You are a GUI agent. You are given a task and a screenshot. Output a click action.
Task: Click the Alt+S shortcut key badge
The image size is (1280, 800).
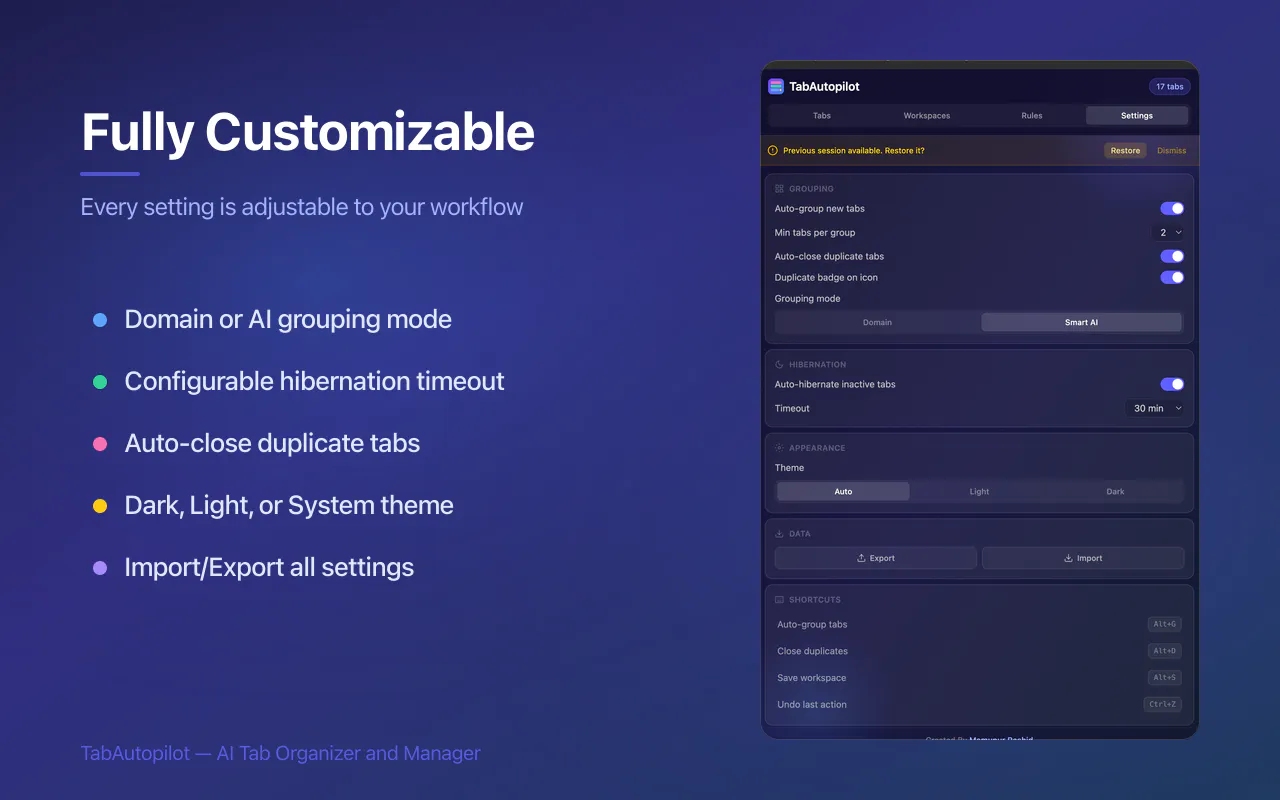1166,678
